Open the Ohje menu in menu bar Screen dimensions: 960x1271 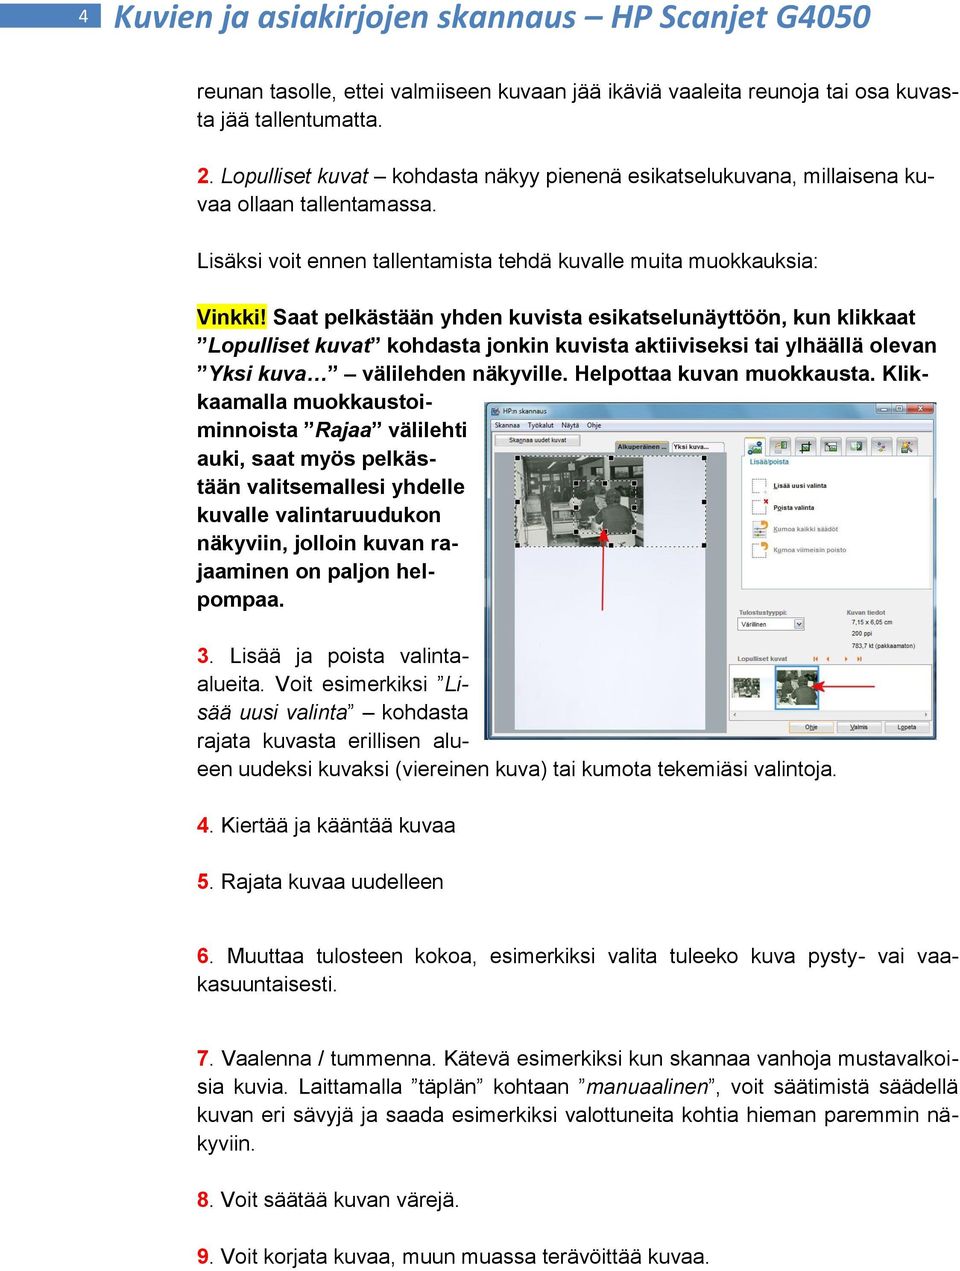coord(594,425)
